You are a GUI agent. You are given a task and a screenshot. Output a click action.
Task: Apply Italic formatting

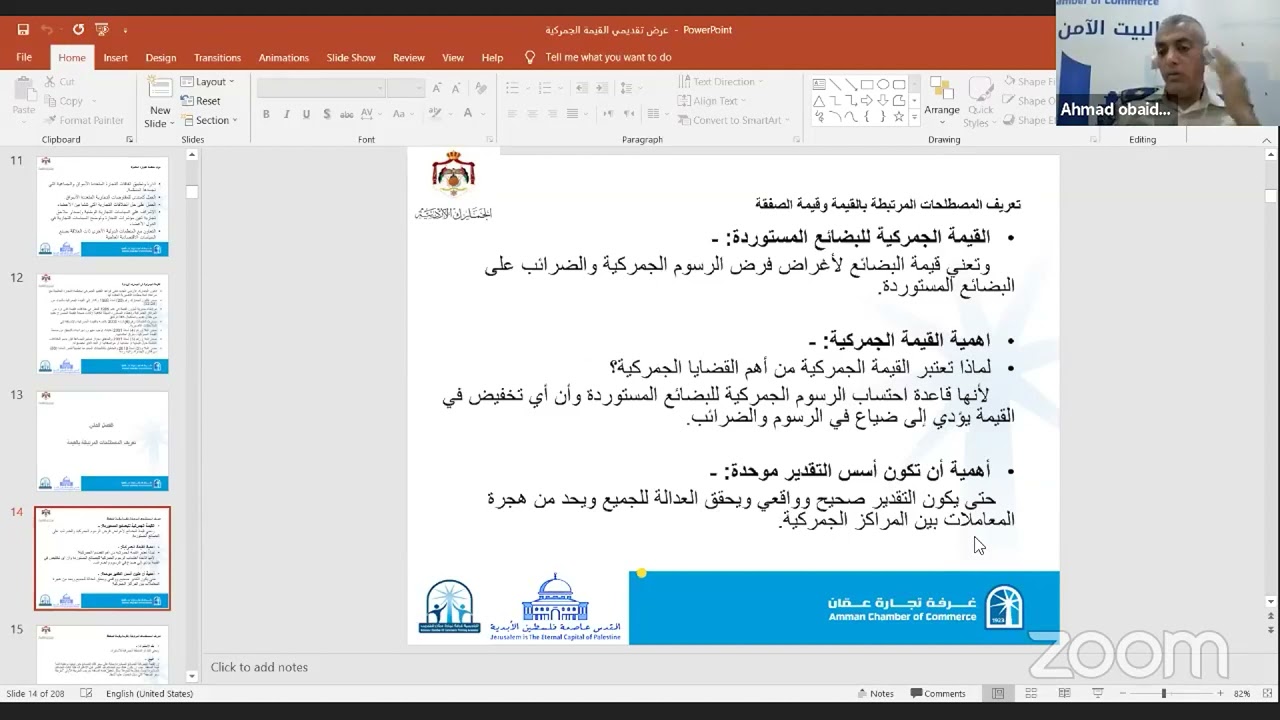pyautogui.click(x=286, y=115)
